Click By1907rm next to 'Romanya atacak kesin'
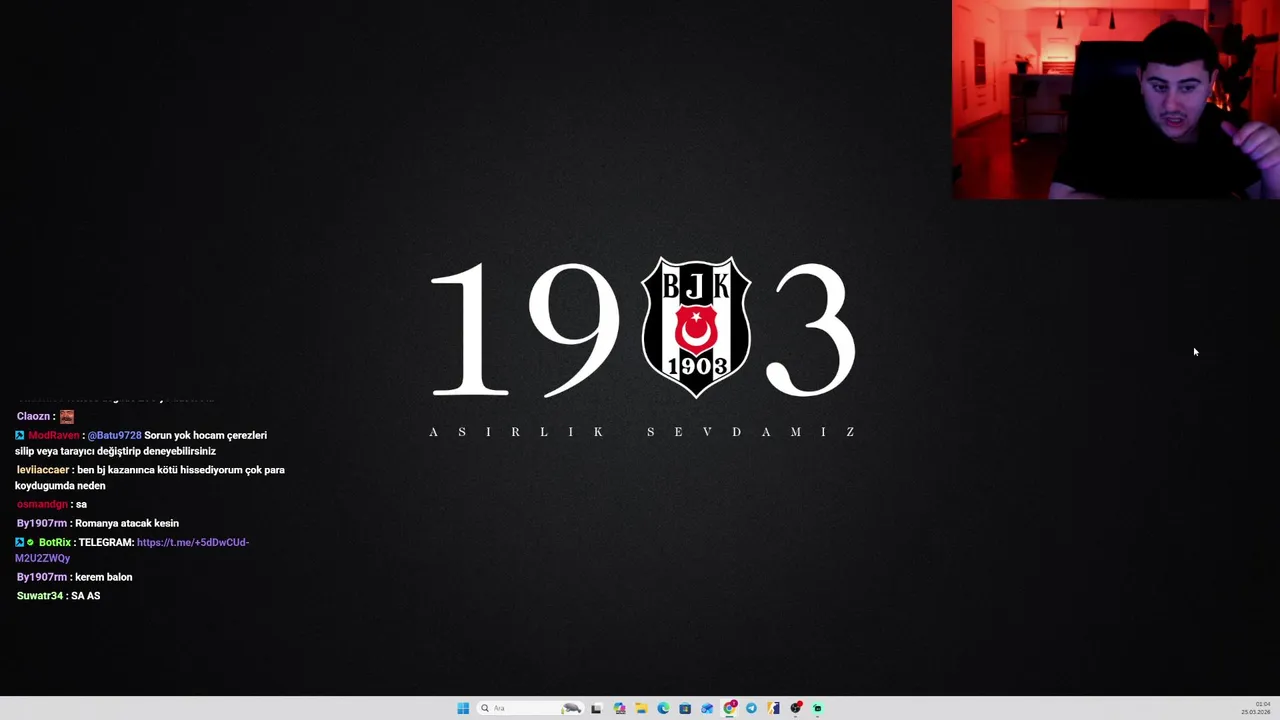Screen dimensions: 1280x720 point(42,523)
